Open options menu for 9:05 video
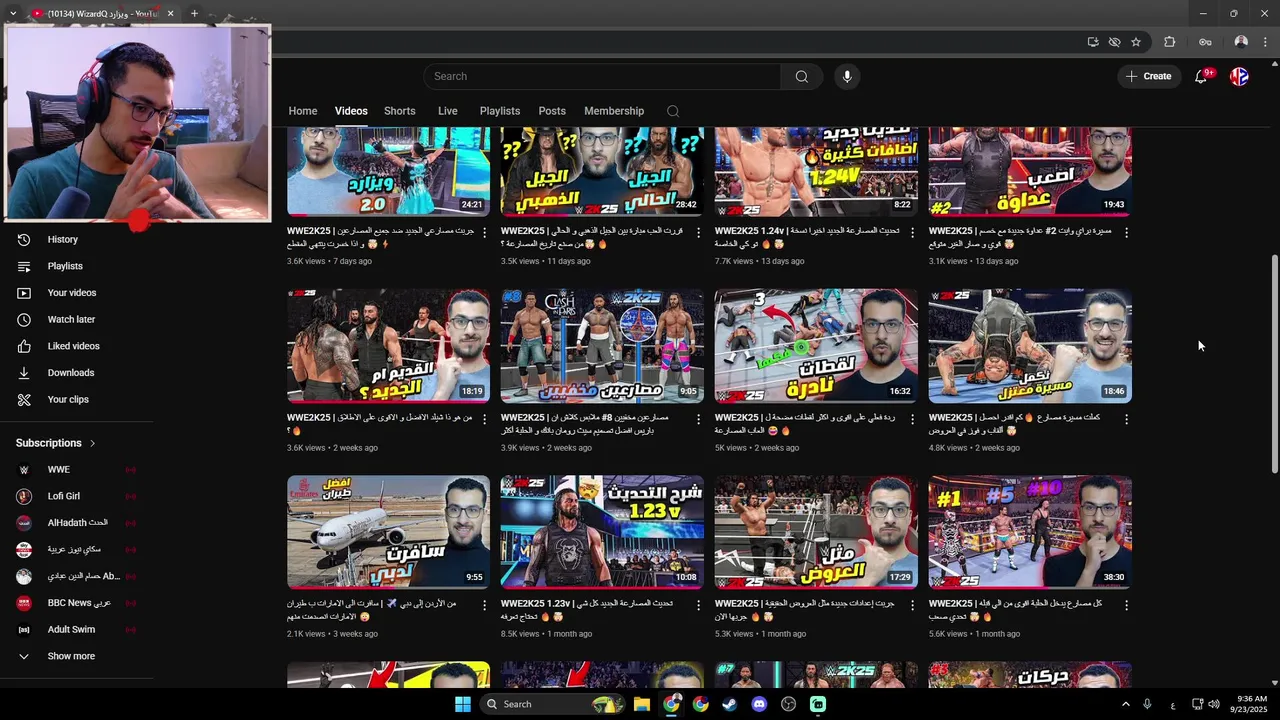 [x=699, y=418]
